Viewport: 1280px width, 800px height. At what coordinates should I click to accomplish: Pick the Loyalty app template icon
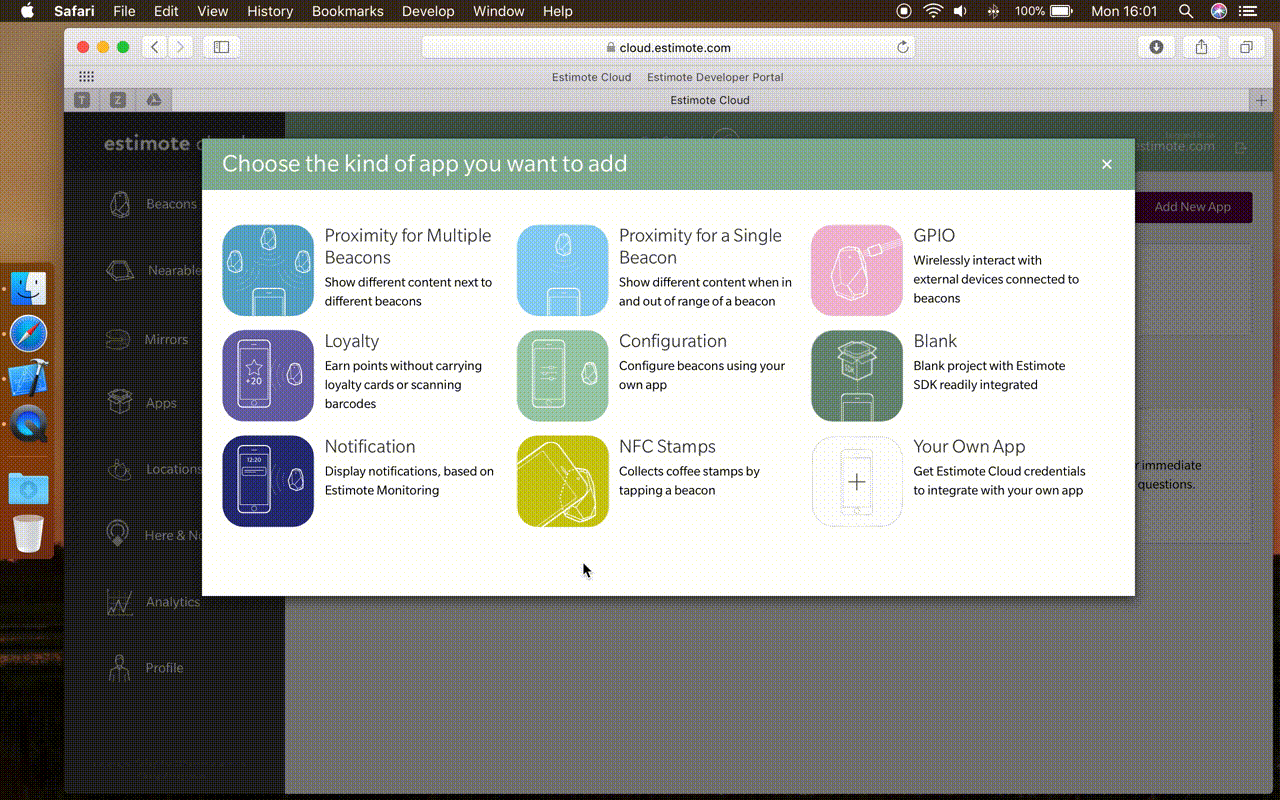click(x=268, y=376)
